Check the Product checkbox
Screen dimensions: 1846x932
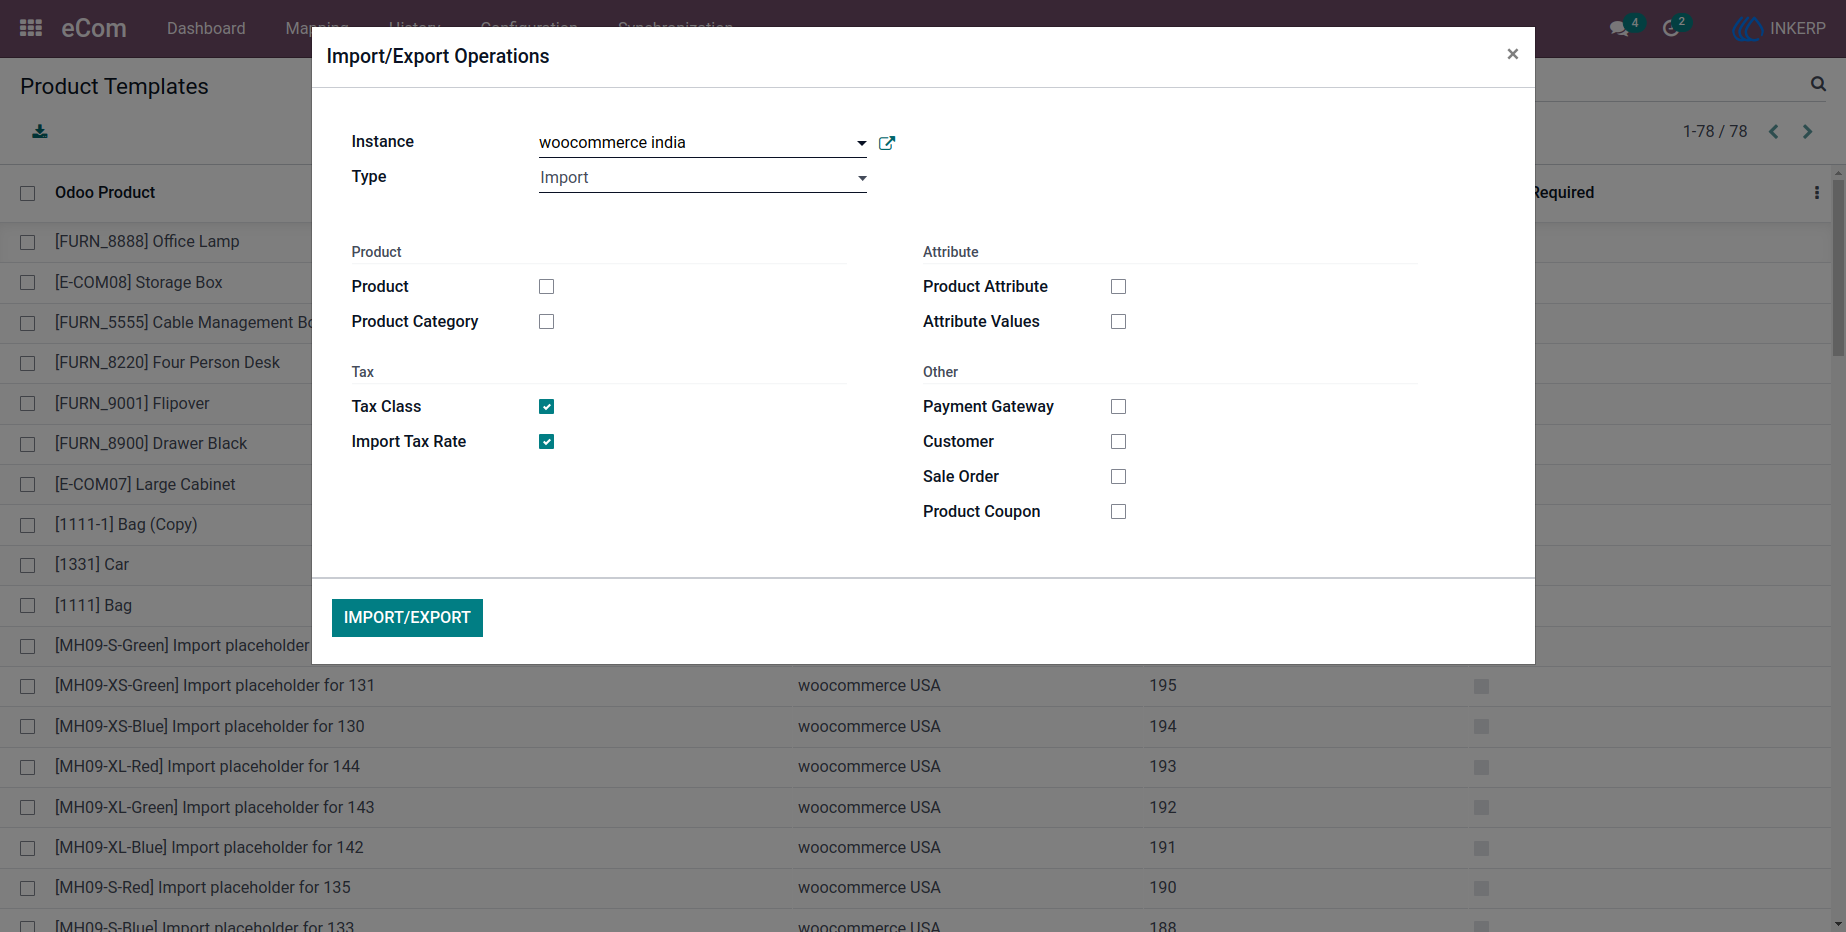(546, 287)
